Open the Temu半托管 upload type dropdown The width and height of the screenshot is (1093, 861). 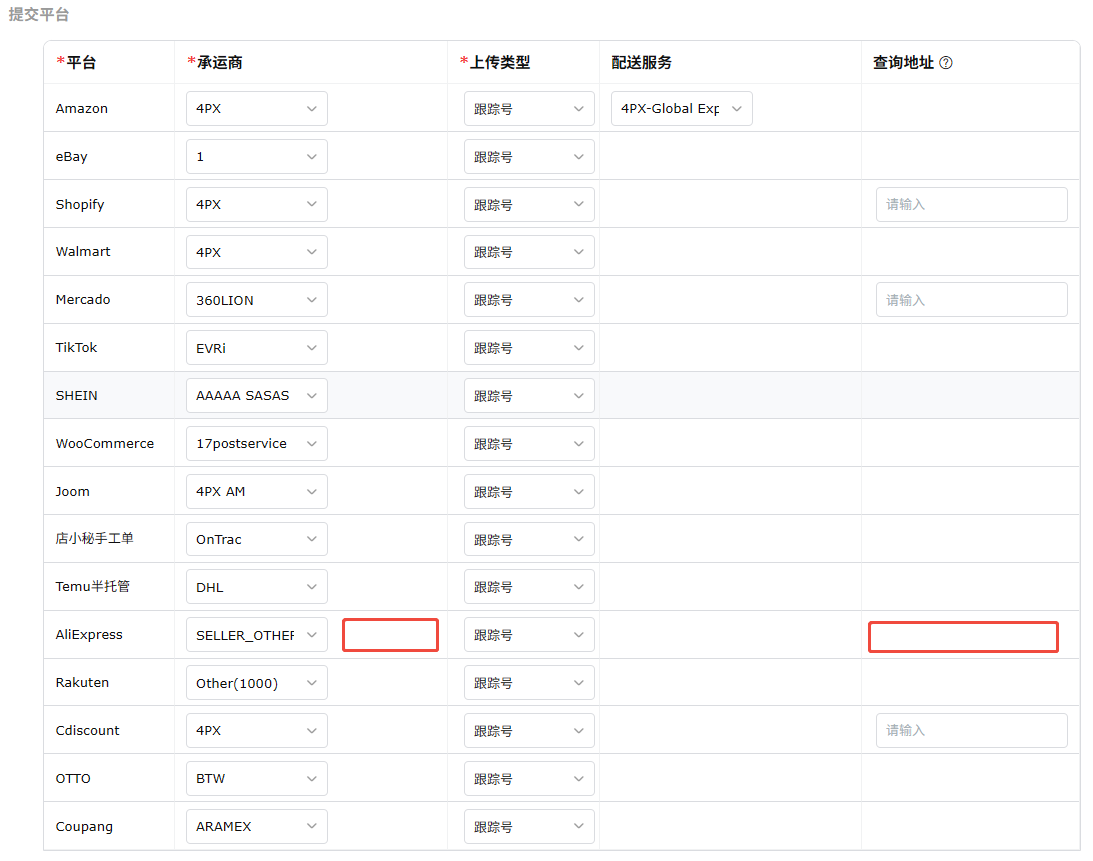pyautogui.click(x=529, y=587)
